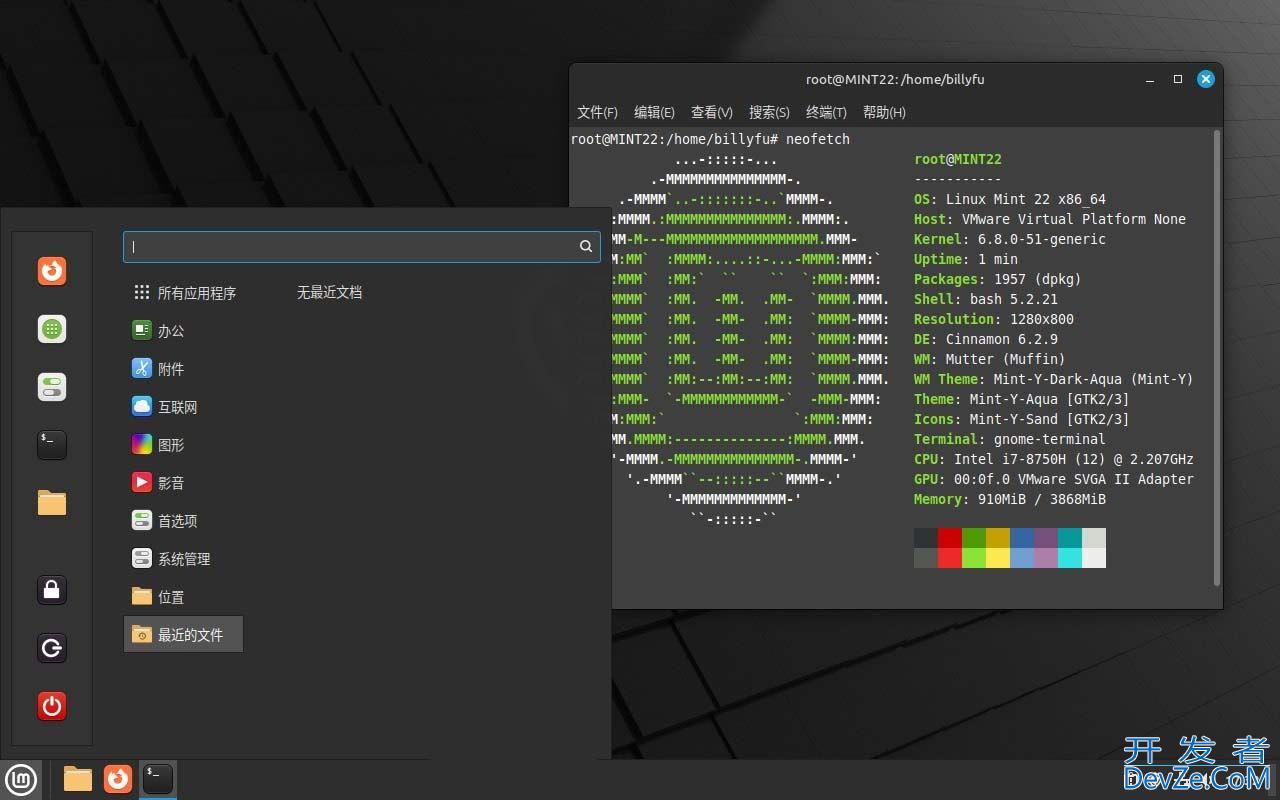Select the 系统管理 administration category

click(184, 559)
